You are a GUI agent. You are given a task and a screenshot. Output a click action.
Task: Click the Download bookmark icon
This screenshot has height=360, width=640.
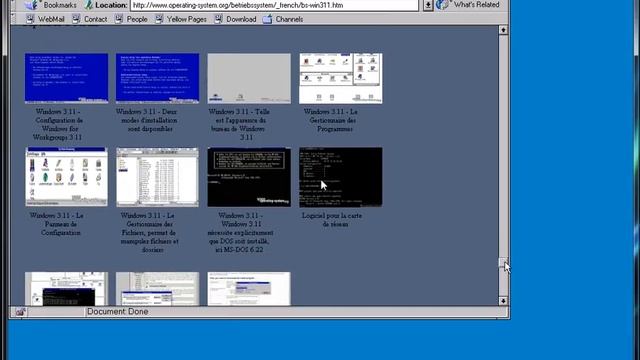pos(218,19)
